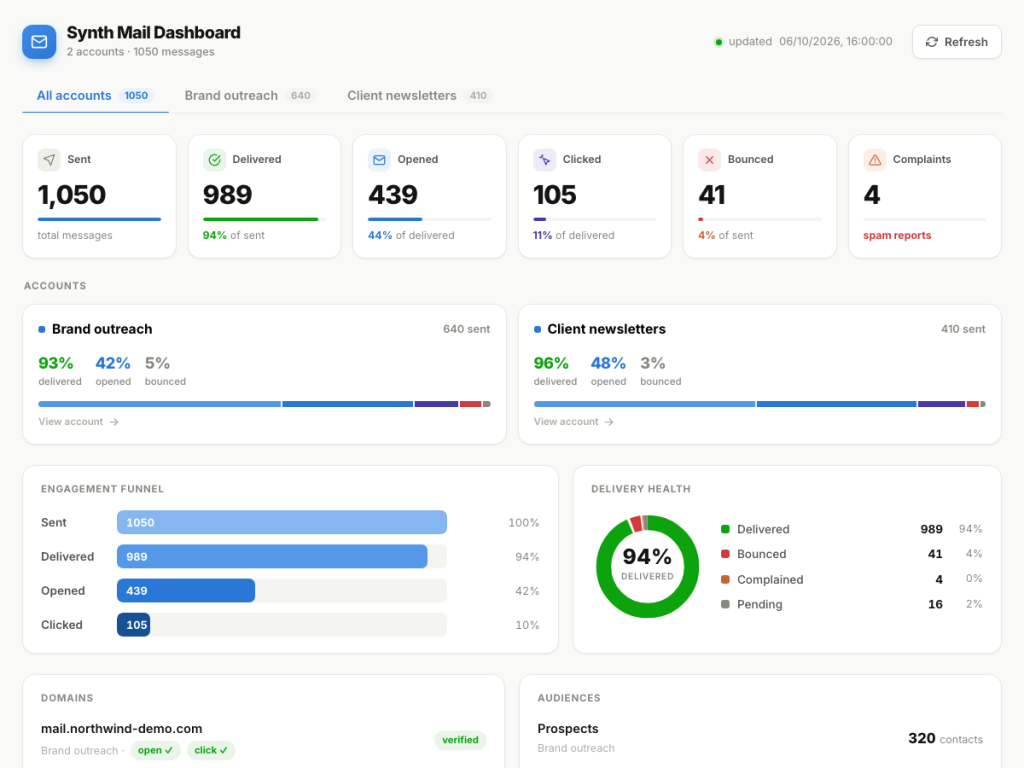Select the mail.northwind-demo.com domain
1024x768 pixels.
pyautogui.click(x=121, y=729)
